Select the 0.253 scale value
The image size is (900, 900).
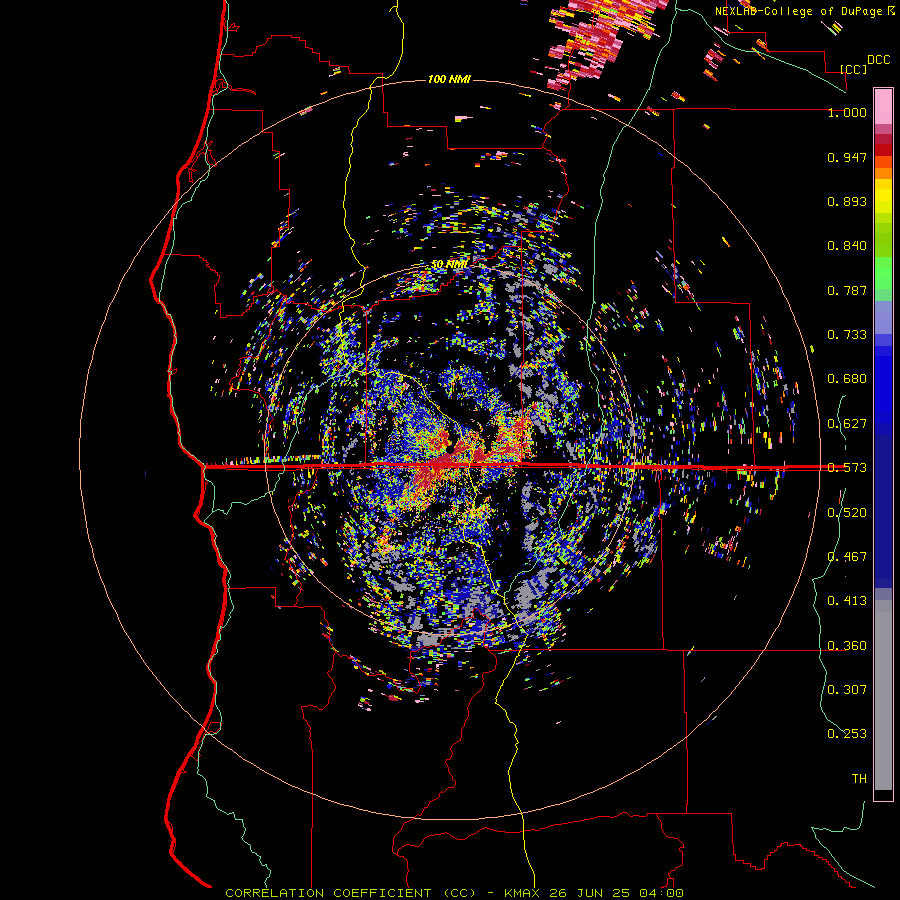point(847,734)
